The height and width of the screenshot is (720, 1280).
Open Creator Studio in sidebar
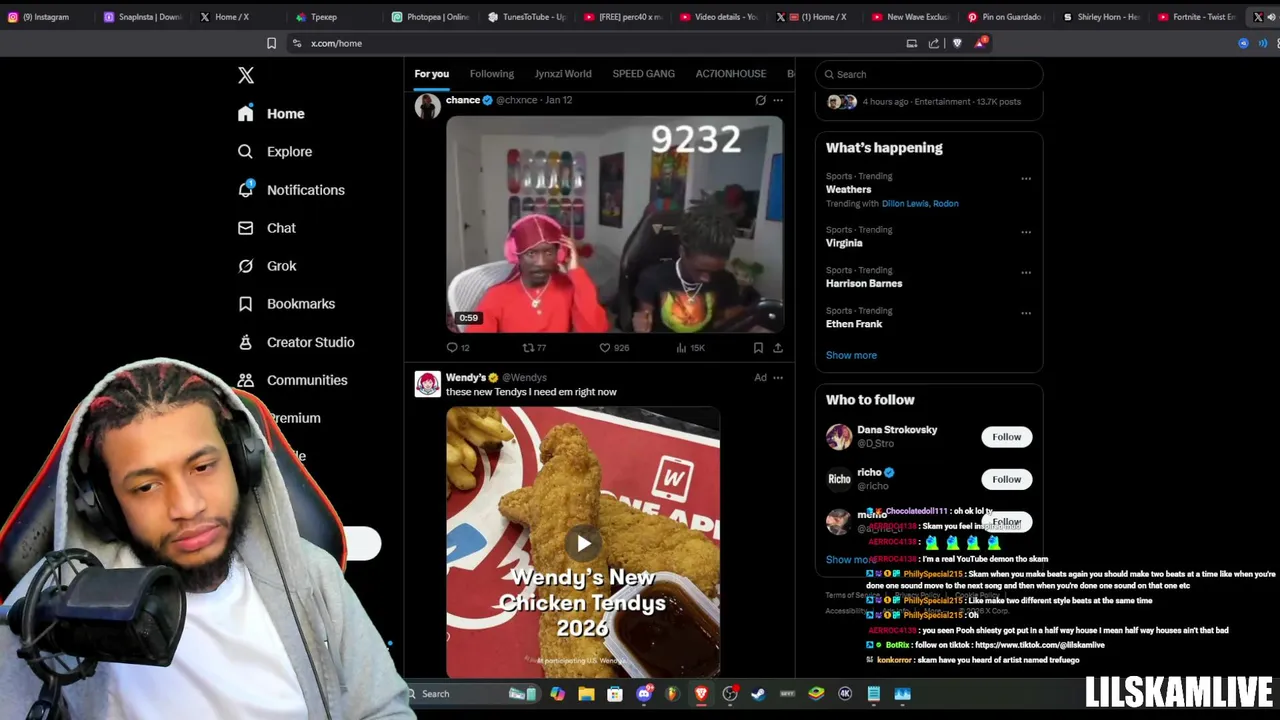(296, 342)
